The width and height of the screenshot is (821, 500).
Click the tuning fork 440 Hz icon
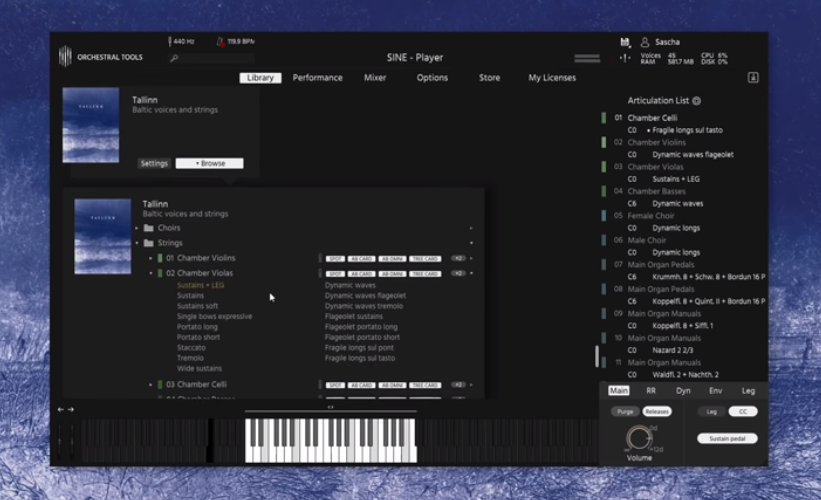pos(170,41)
